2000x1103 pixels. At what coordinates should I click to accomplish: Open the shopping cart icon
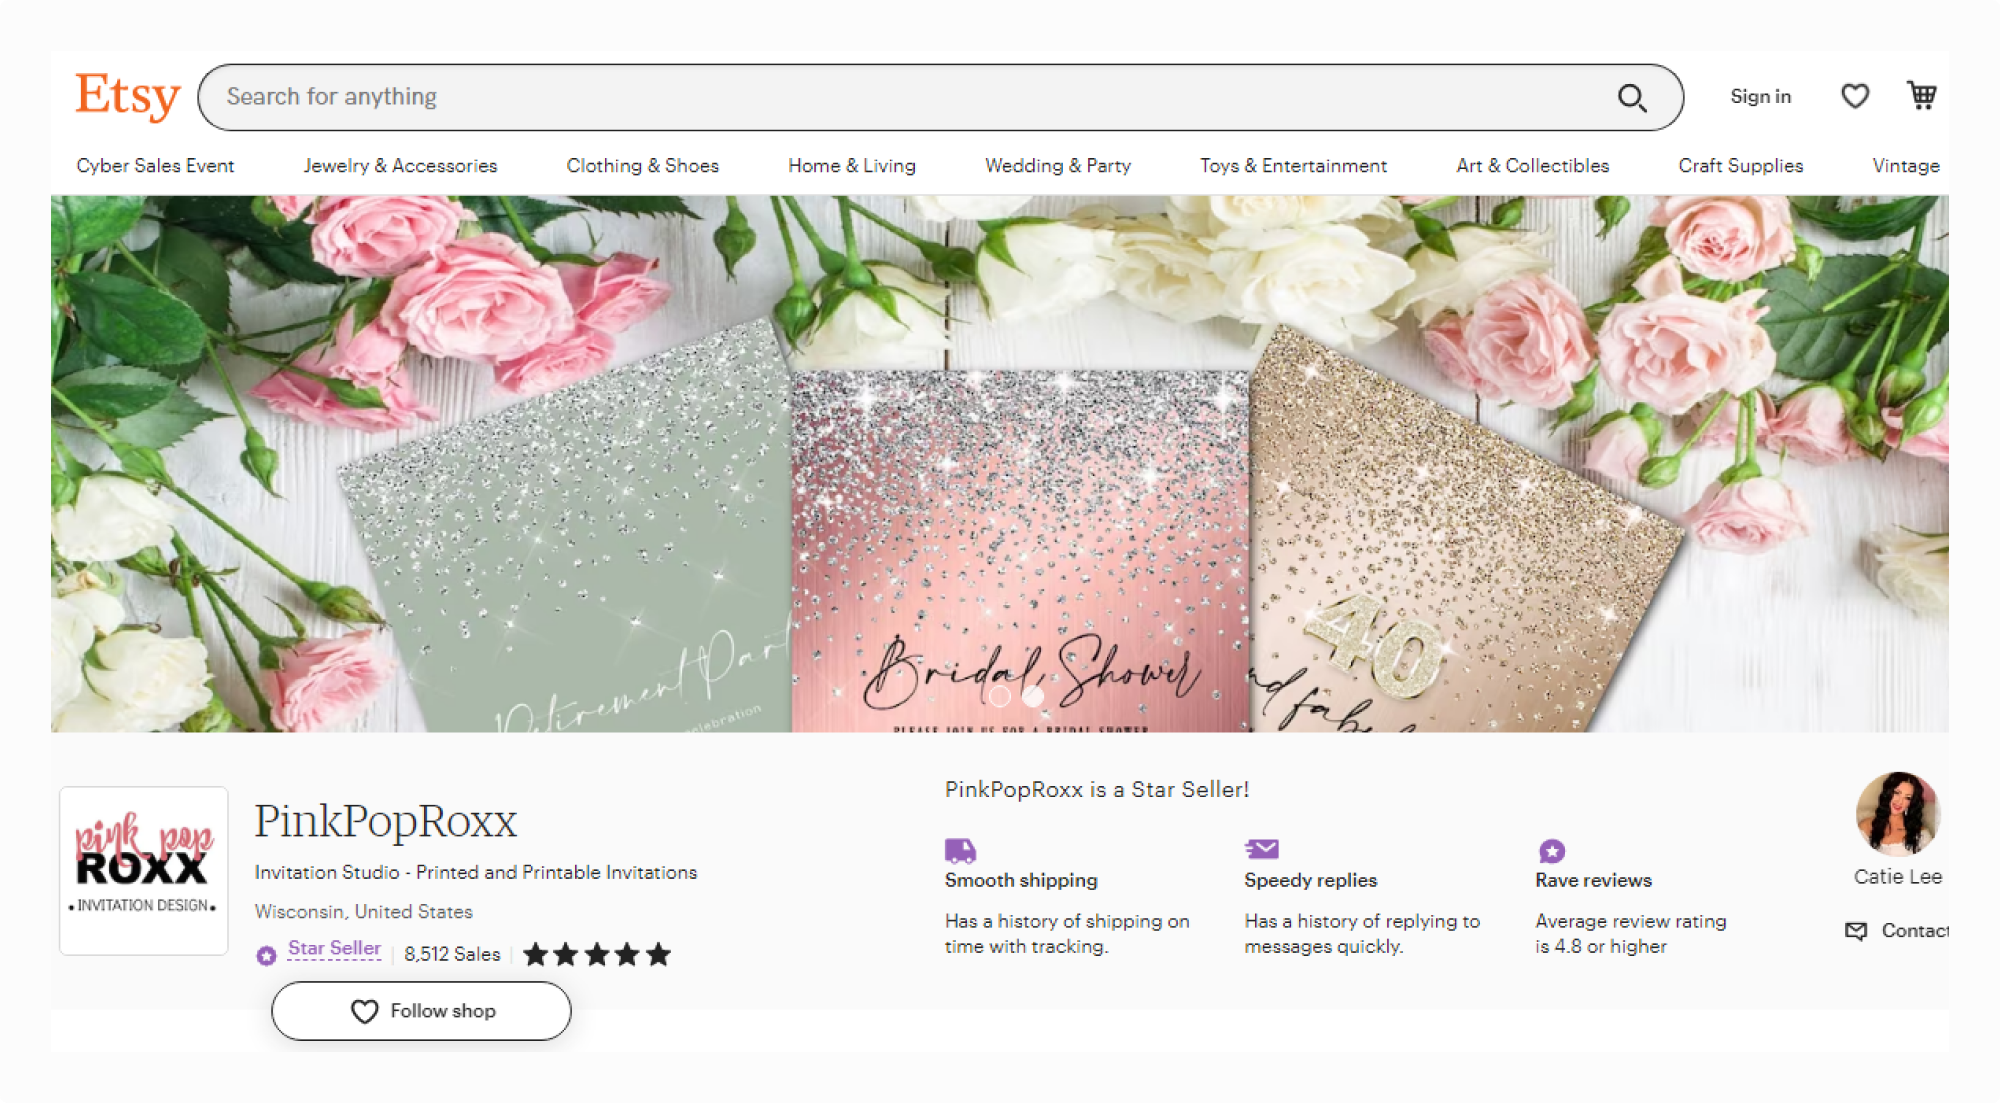coord(1922,96)
